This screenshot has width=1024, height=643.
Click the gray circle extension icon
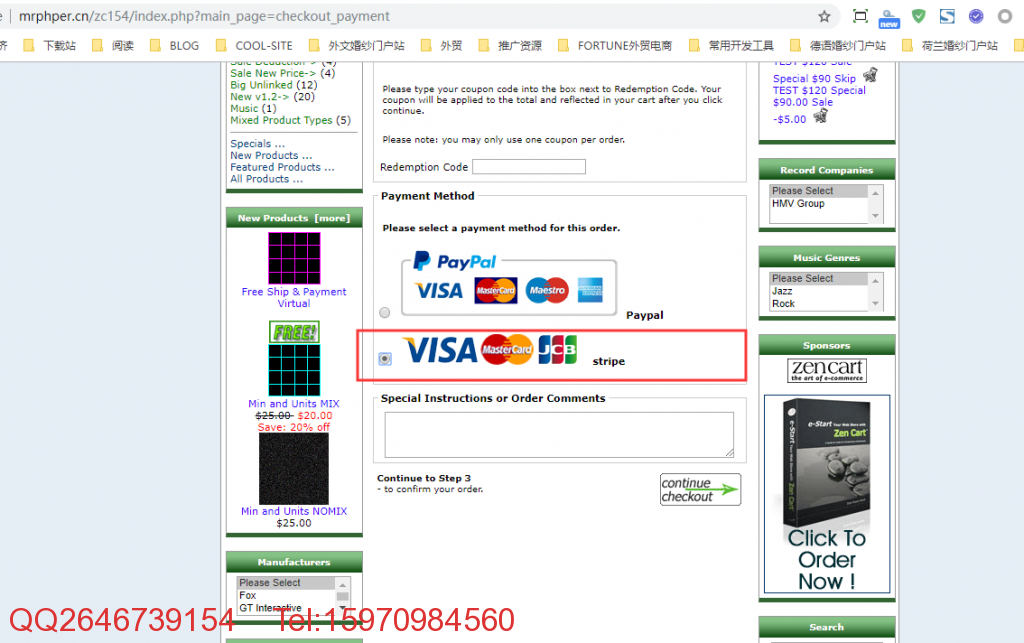pyautogui.click(x=1005, y=16)
